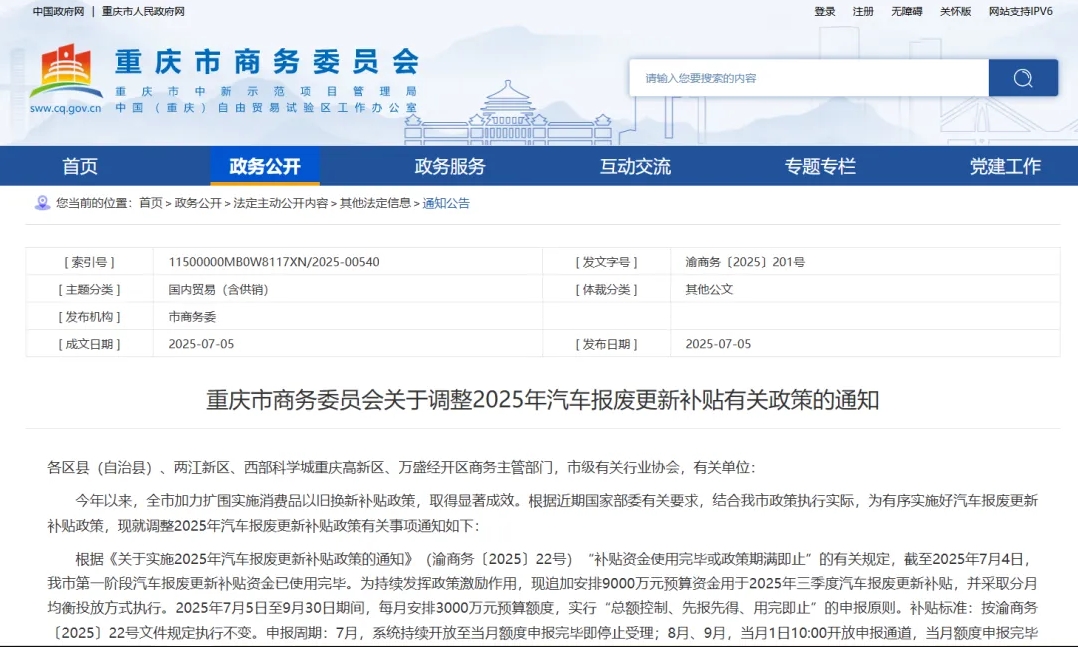Image resolution: width=1078 pixels, height=647 pixels.
Task: Click the 登录 link
Action: 824,12
